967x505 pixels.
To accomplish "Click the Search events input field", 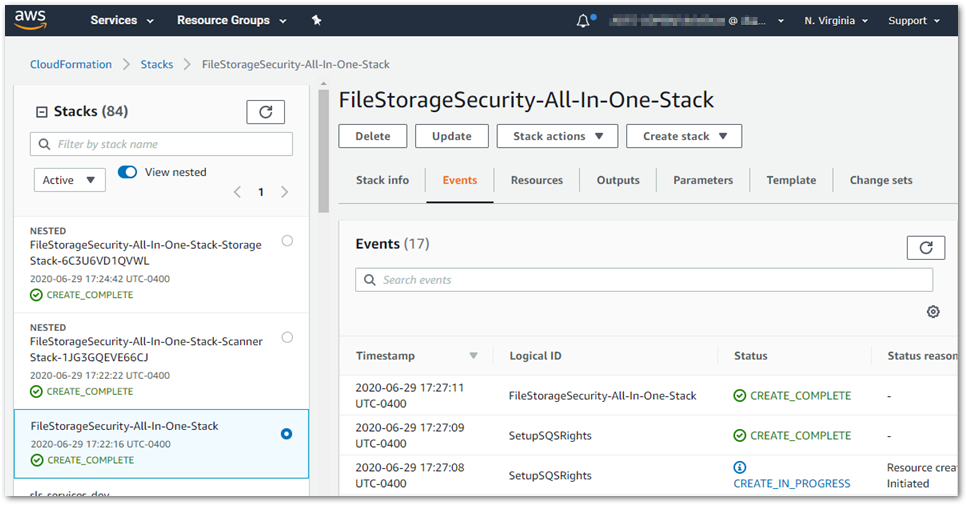I will [x=644, y=280].
